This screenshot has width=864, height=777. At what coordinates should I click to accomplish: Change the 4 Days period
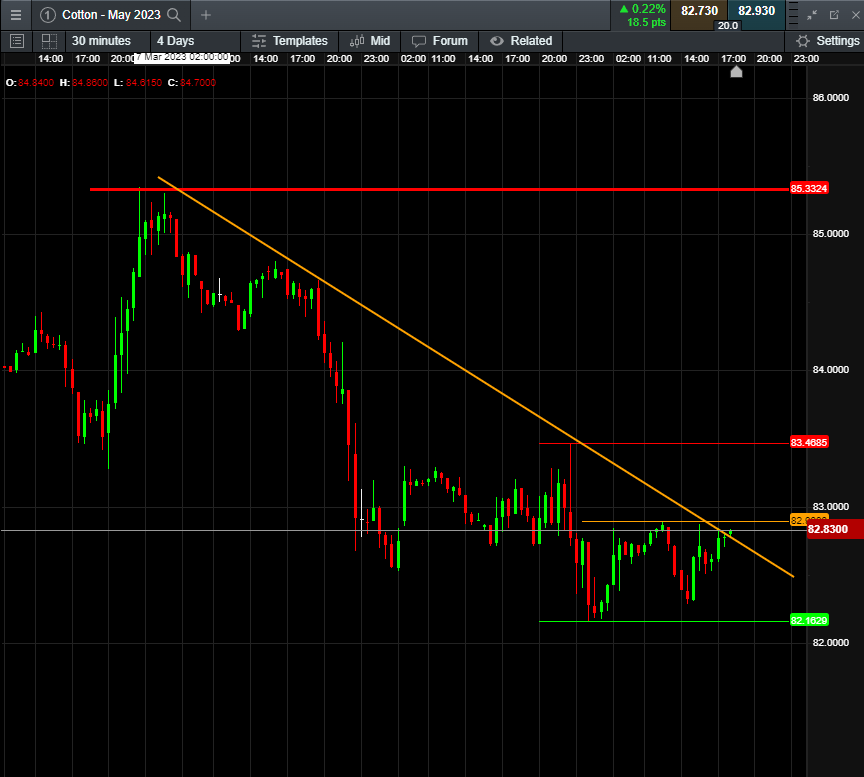(176, 41)
